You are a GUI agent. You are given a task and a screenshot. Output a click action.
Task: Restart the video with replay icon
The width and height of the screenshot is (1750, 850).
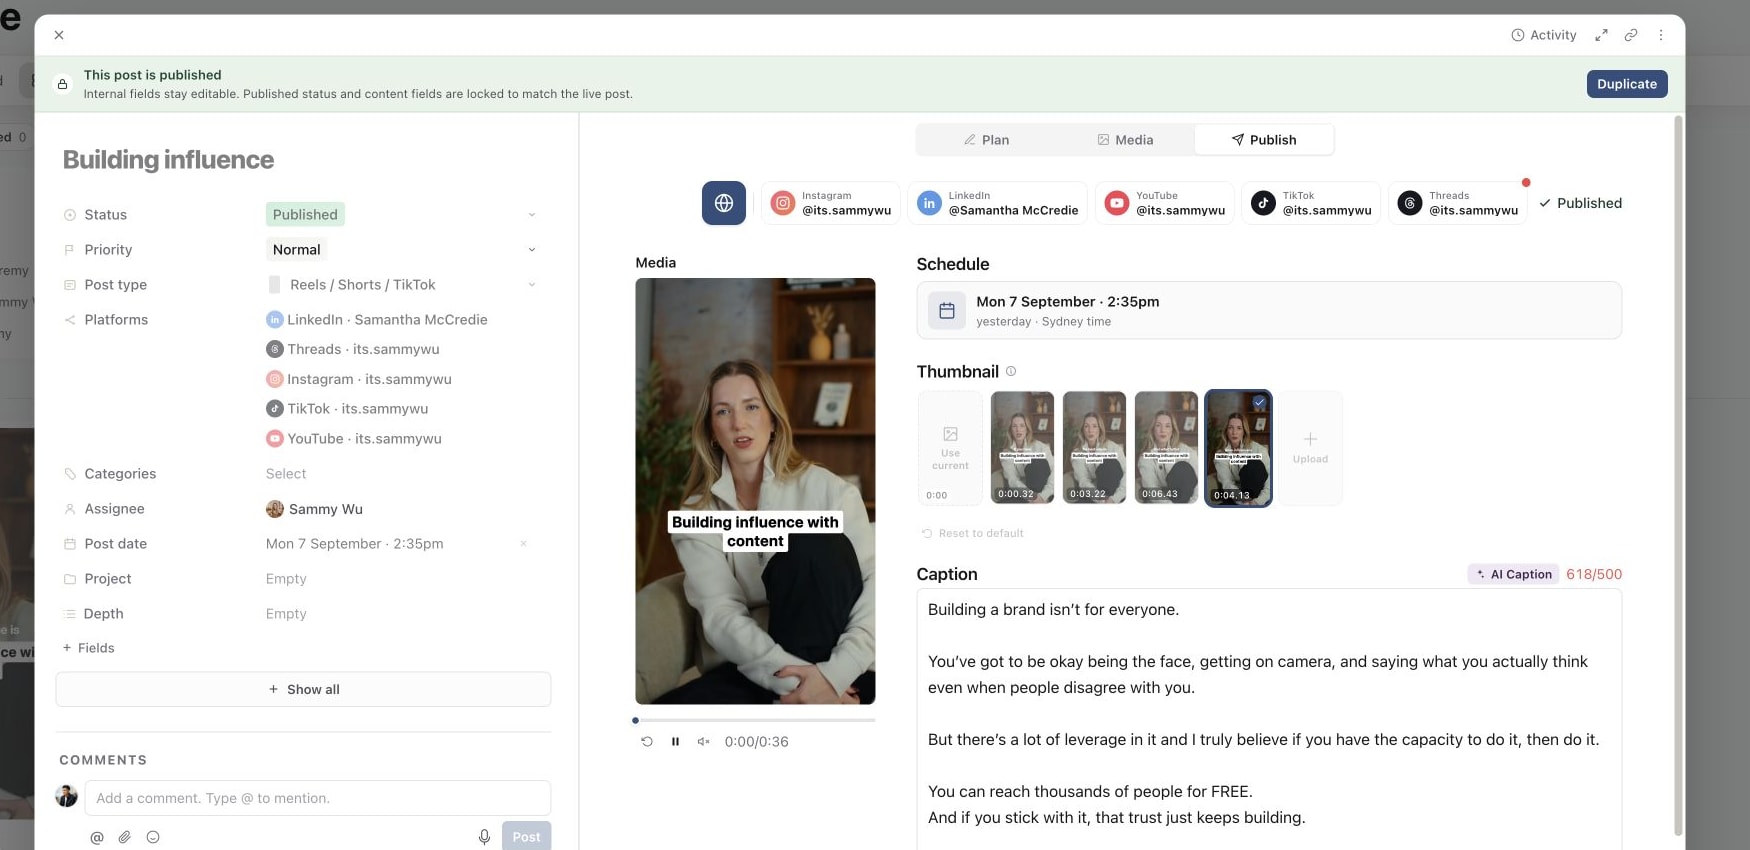pyautogui.click(x=647, y=742)
